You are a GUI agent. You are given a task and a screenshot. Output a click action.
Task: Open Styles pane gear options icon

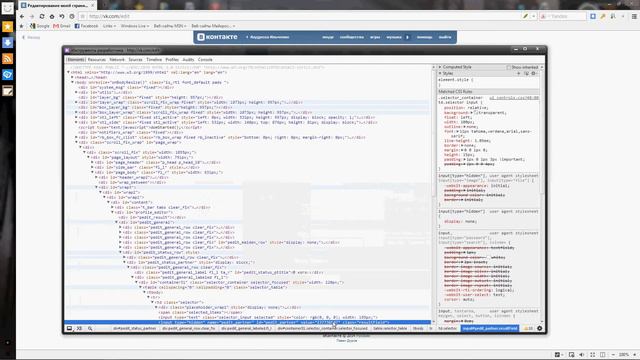pos(533,73)
